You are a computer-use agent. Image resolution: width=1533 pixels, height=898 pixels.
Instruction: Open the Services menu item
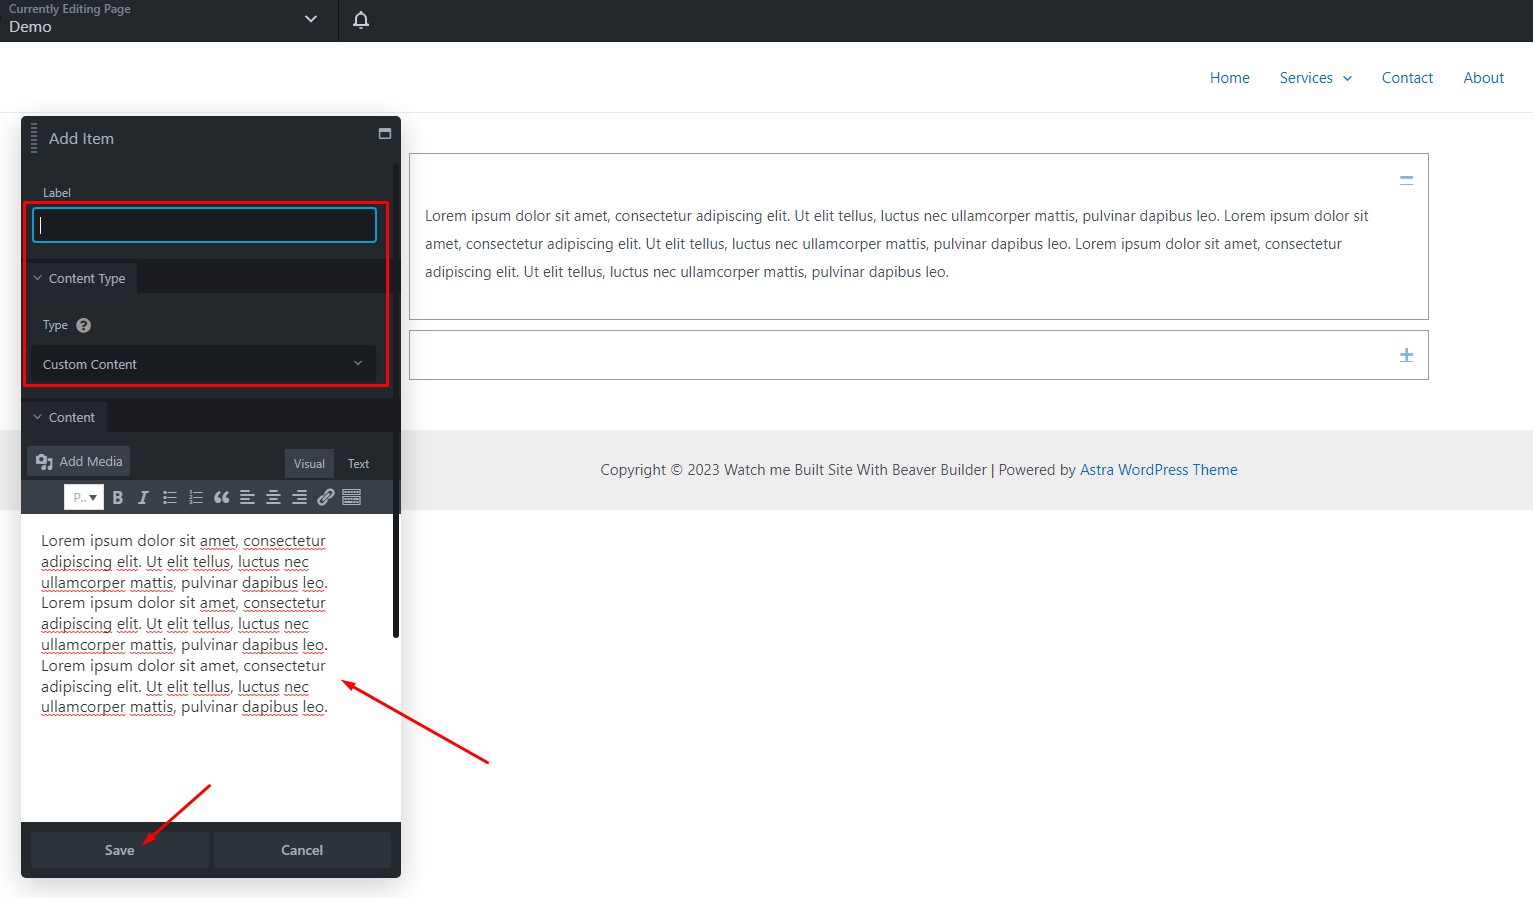click(1306, 78)
